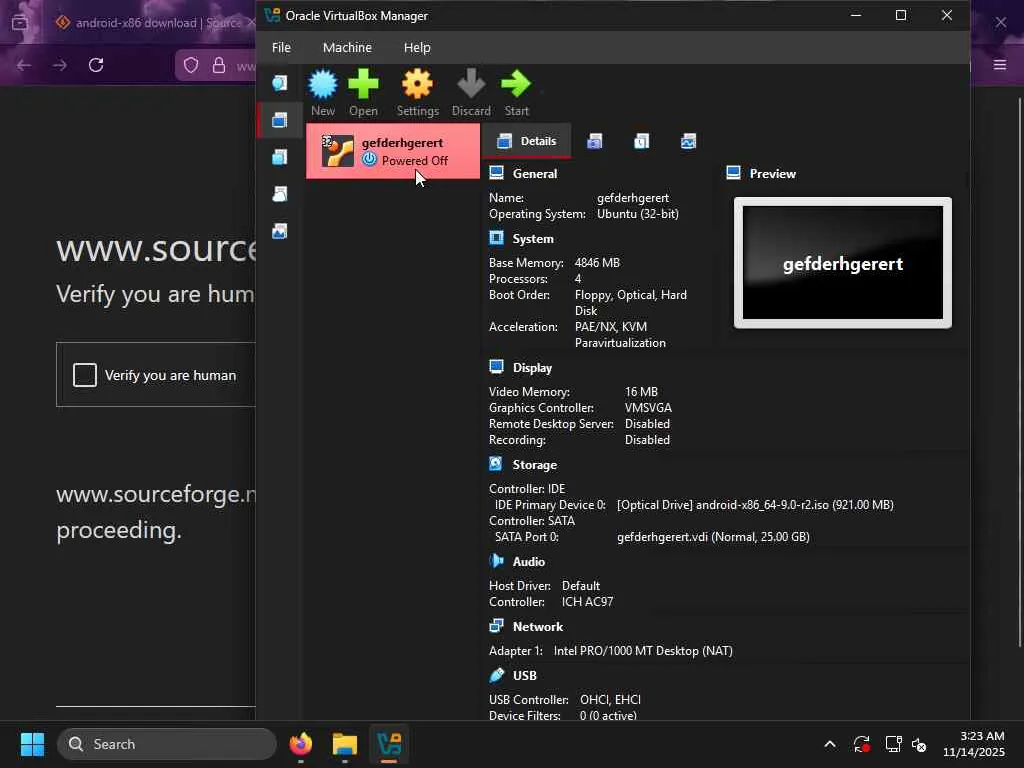Click the Base Memory value 4846 MB

[x=597, y=263]
